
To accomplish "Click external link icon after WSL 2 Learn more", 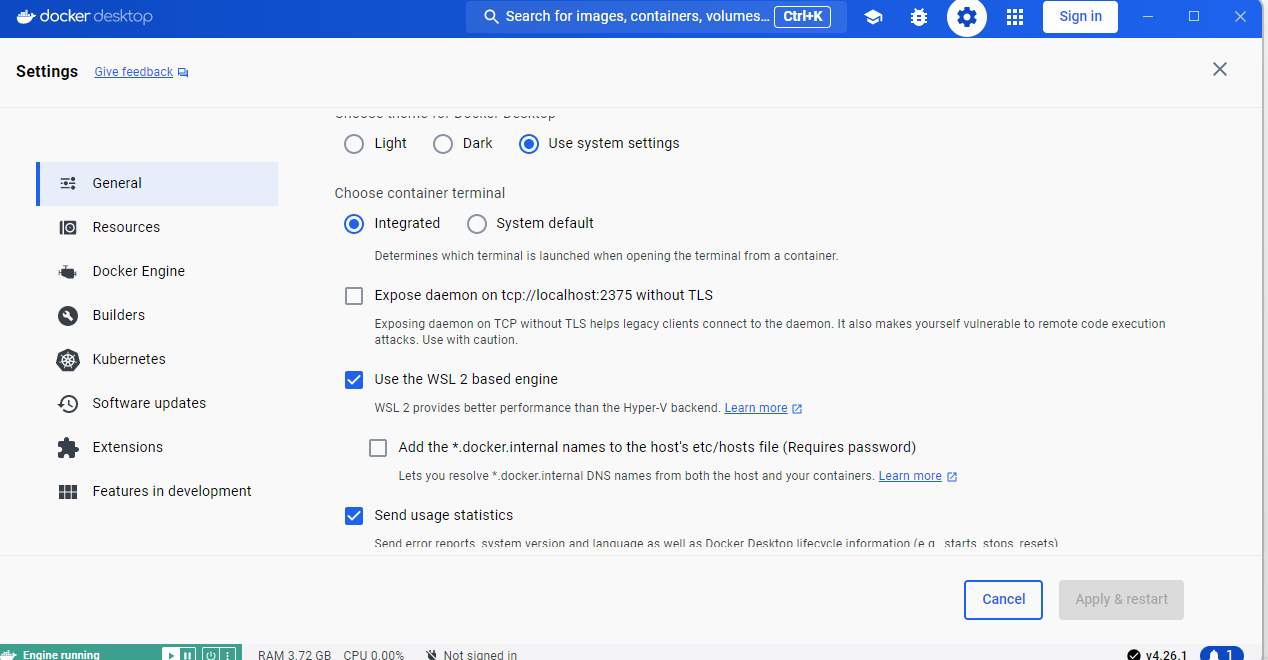I will (797, 409).
